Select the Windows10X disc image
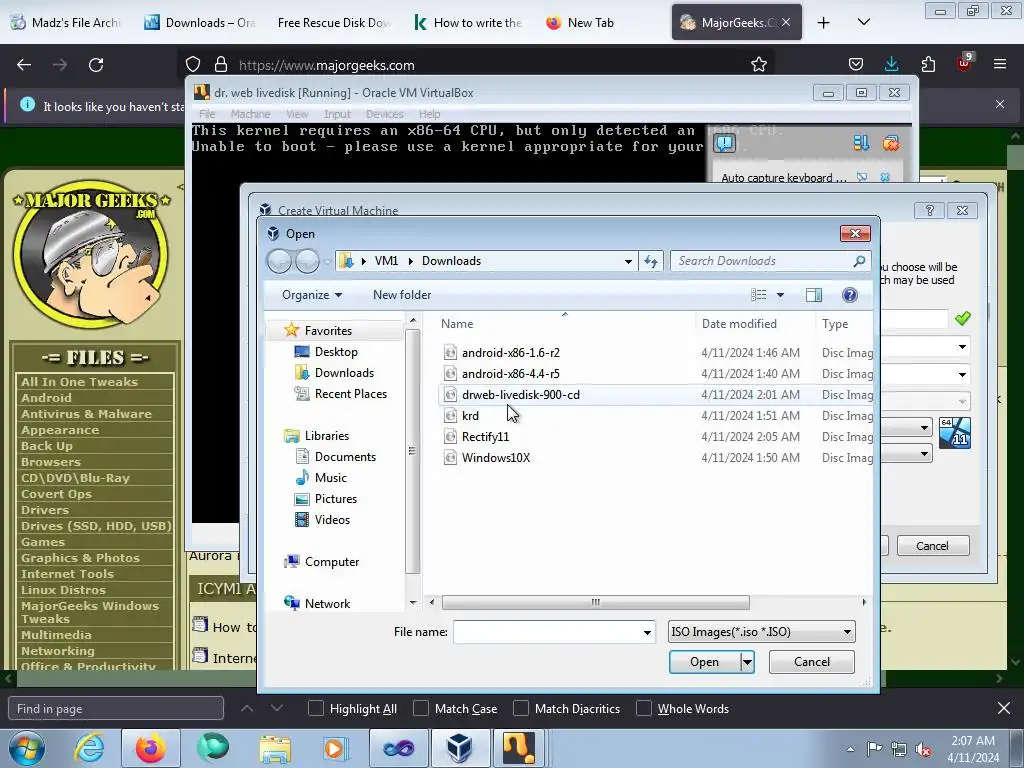1024x768 pixels. pos(496,457)
